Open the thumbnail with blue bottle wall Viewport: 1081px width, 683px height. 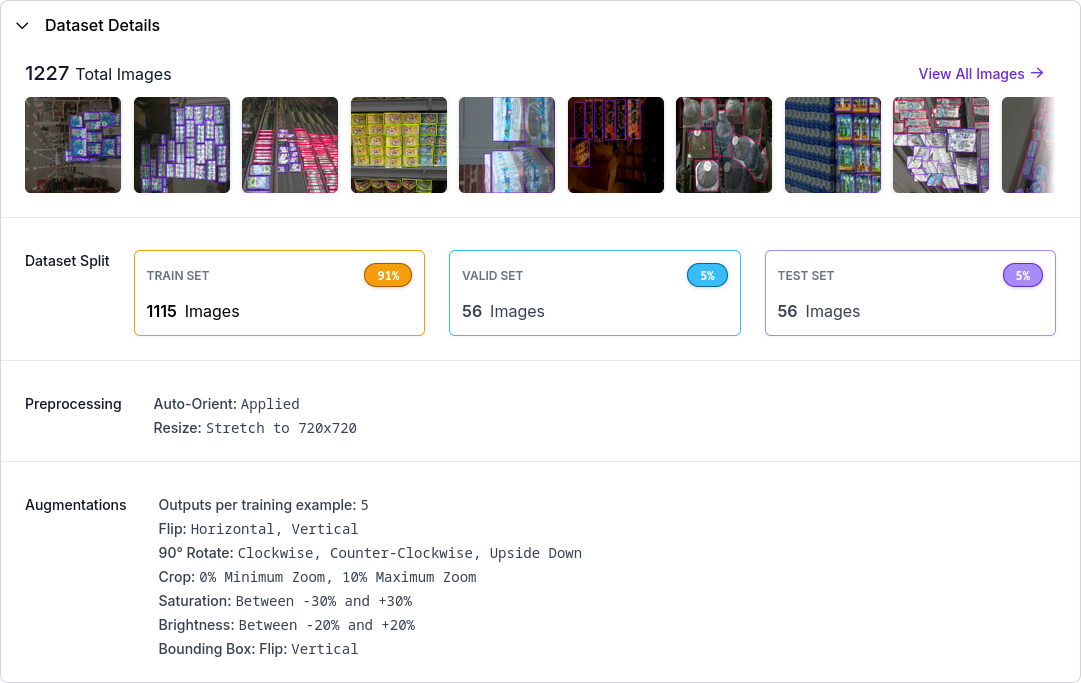(833, 145)
